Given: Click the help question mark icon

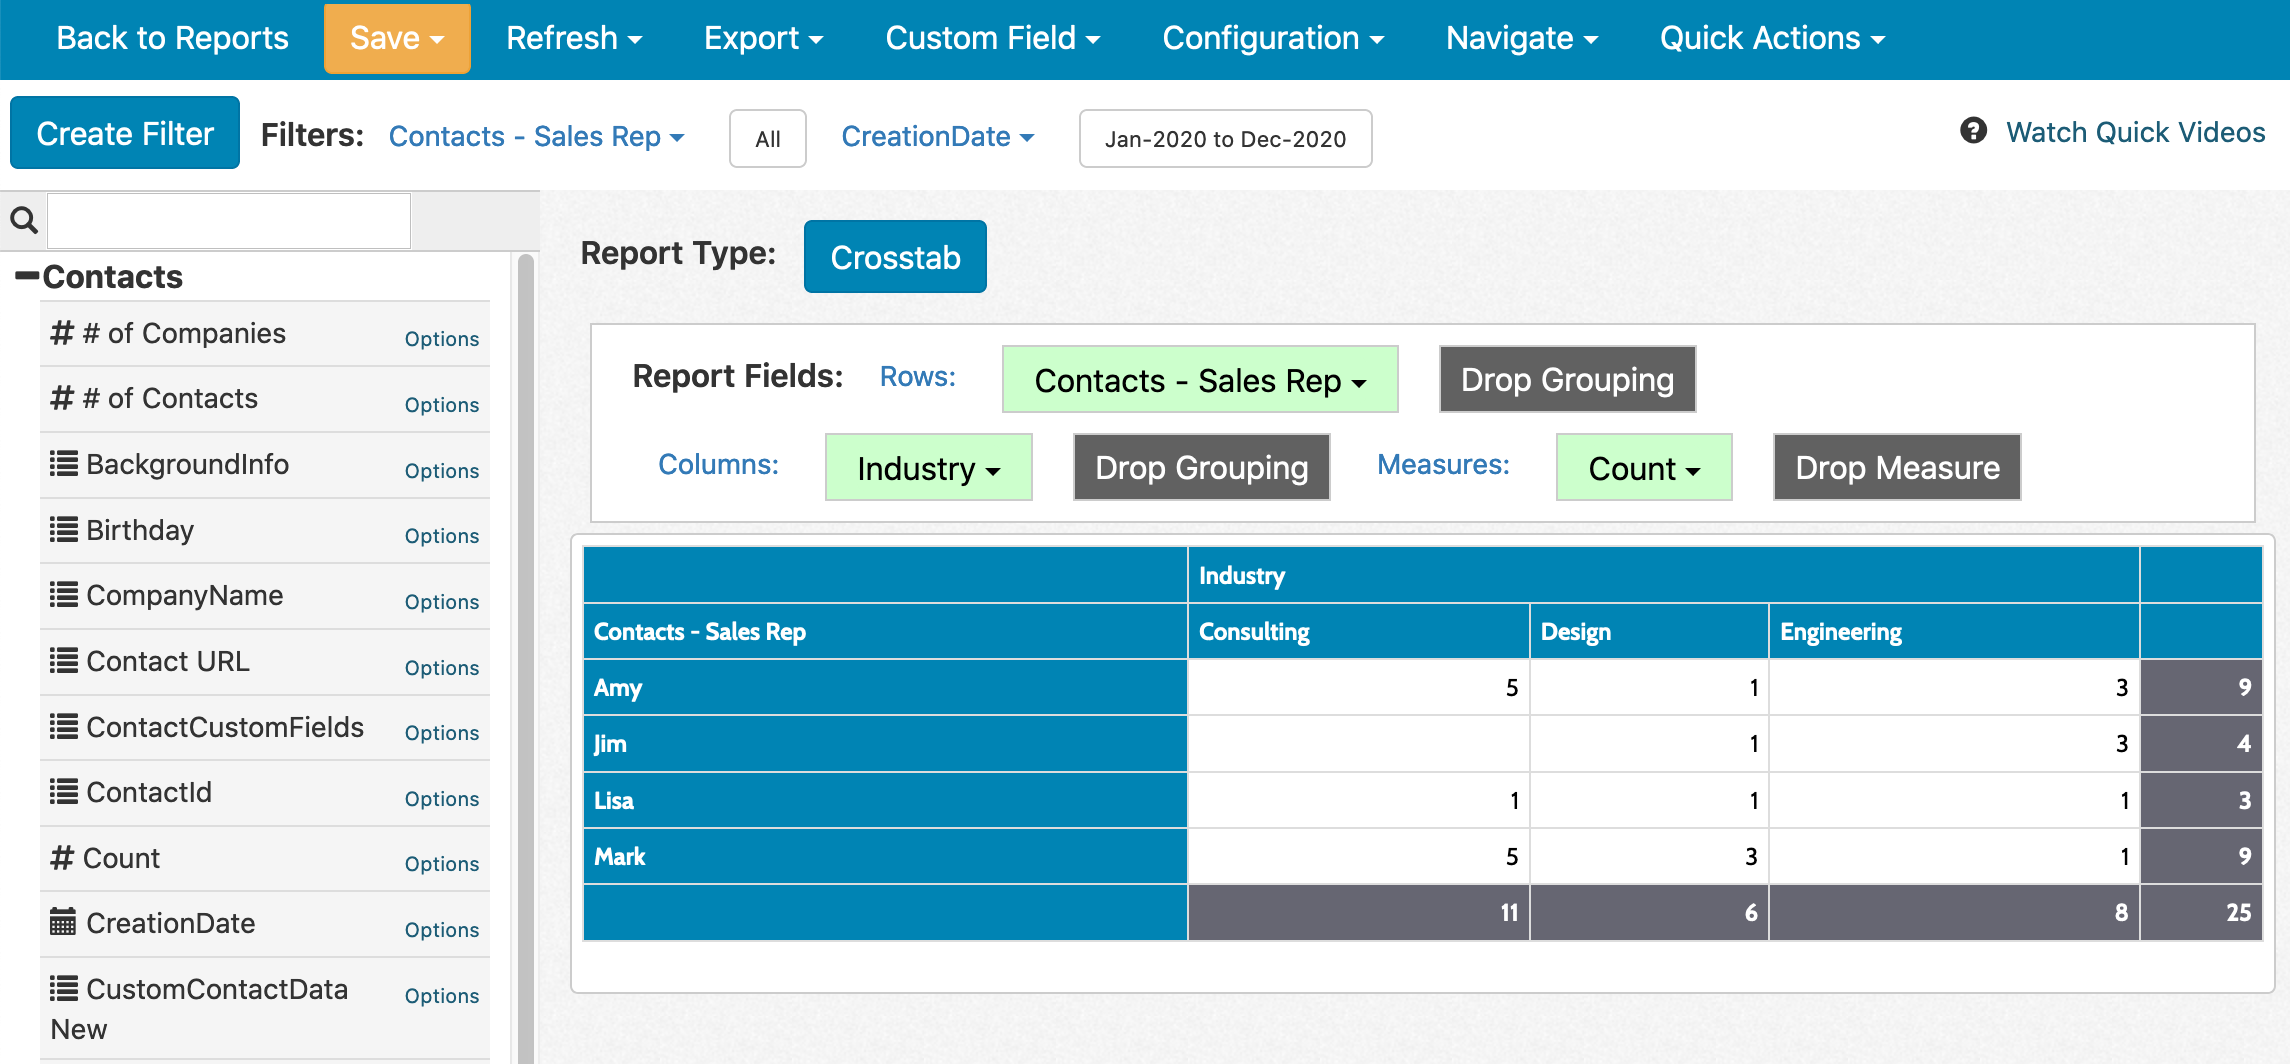Looking at the screenshot, I should click(x=1973, y=131).
